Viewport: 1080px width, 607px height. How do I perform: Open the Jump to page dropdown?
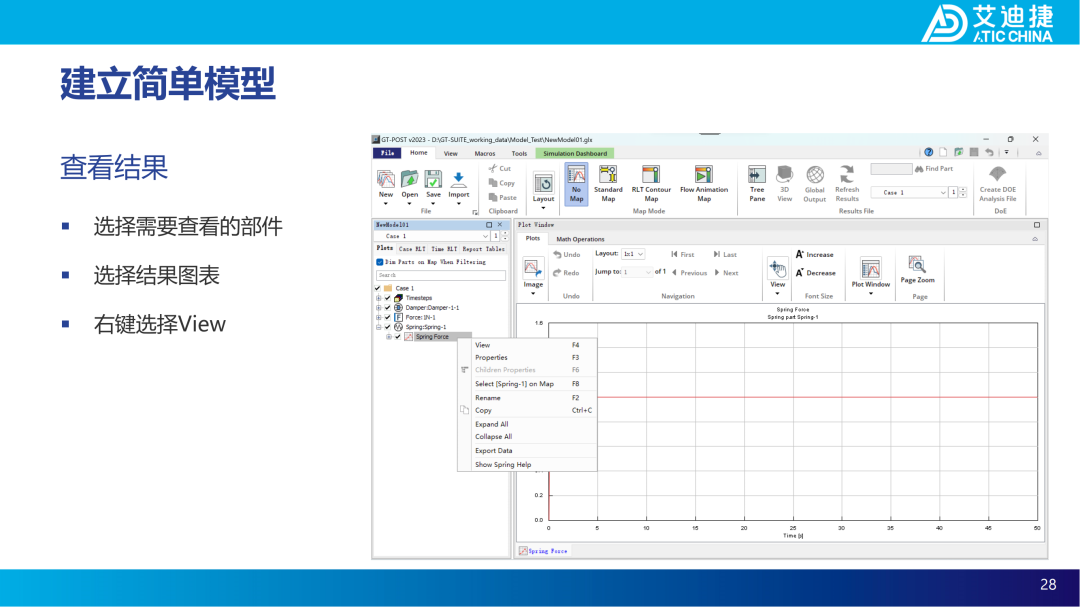637,273
